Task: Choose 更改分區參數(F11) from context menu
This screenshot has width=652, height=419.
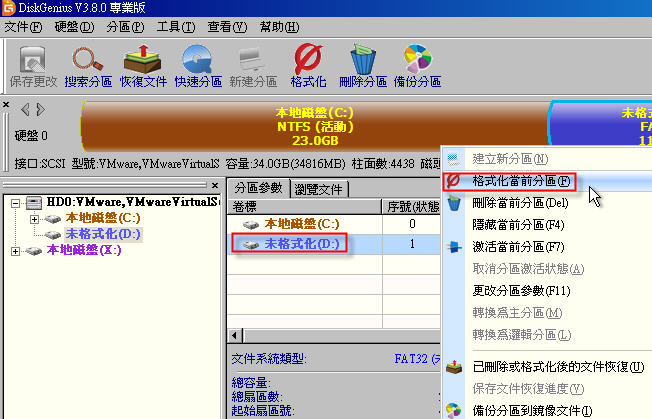Action: coord(546,291)
